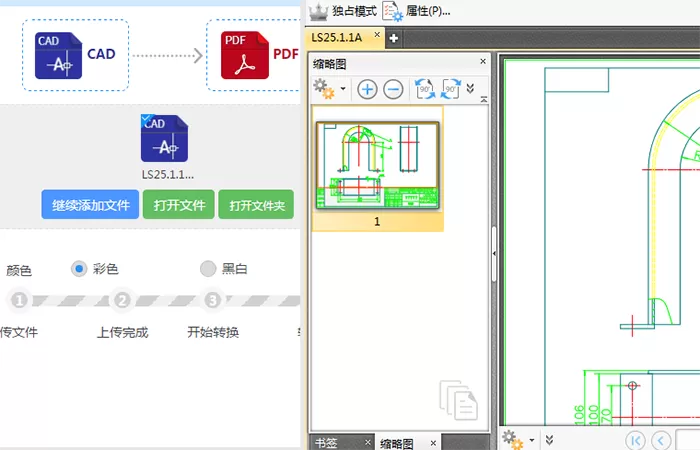Image resolution: width=700 pixels, height=450 pixels.
Task: Click step 2 上传完成 progress marker
Action: (x=122, y=300)
